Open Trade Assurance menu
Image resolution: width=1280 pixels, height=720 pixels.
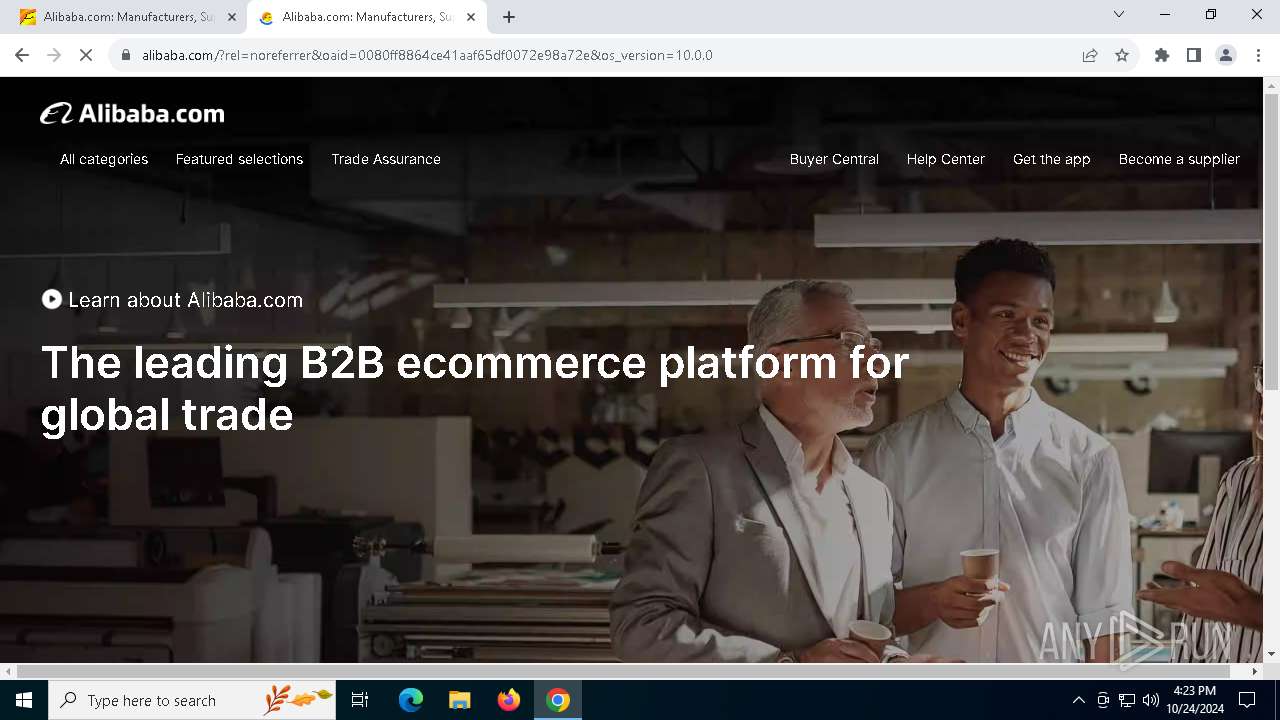(x=386, y=159)
